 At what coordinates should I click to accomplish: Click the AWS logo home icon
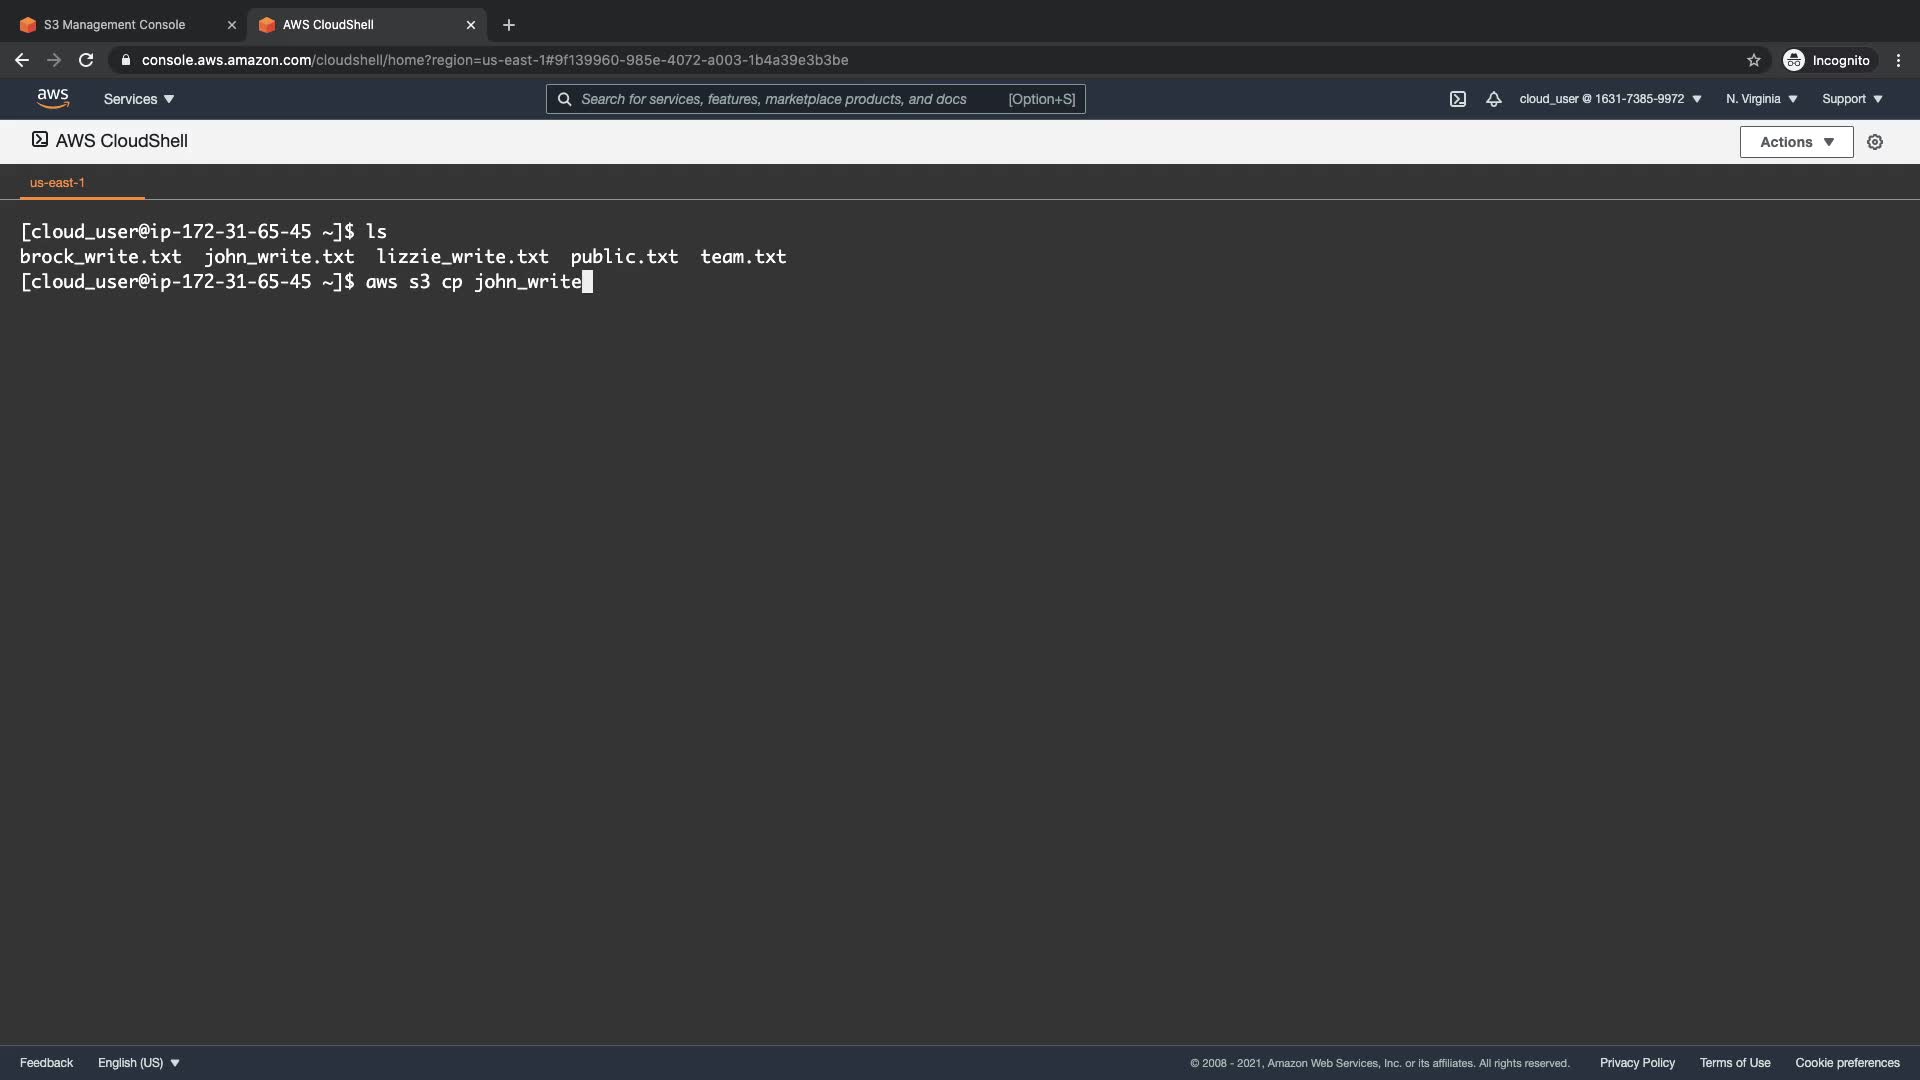pyautogui.click(x=53, y=98)
